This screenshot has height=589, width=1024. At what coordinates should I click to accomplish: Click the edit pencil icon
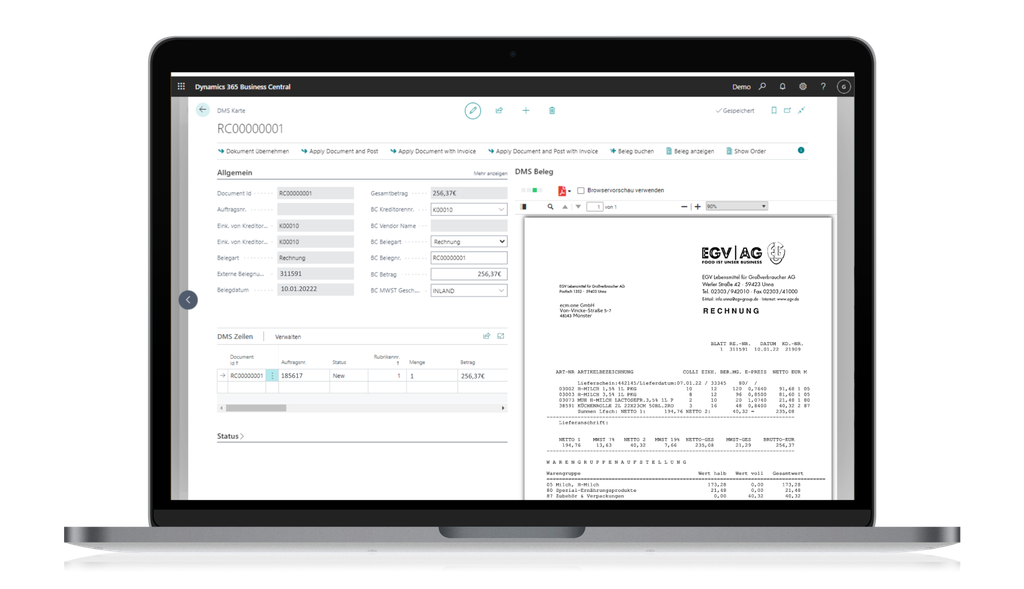(473, 111)
